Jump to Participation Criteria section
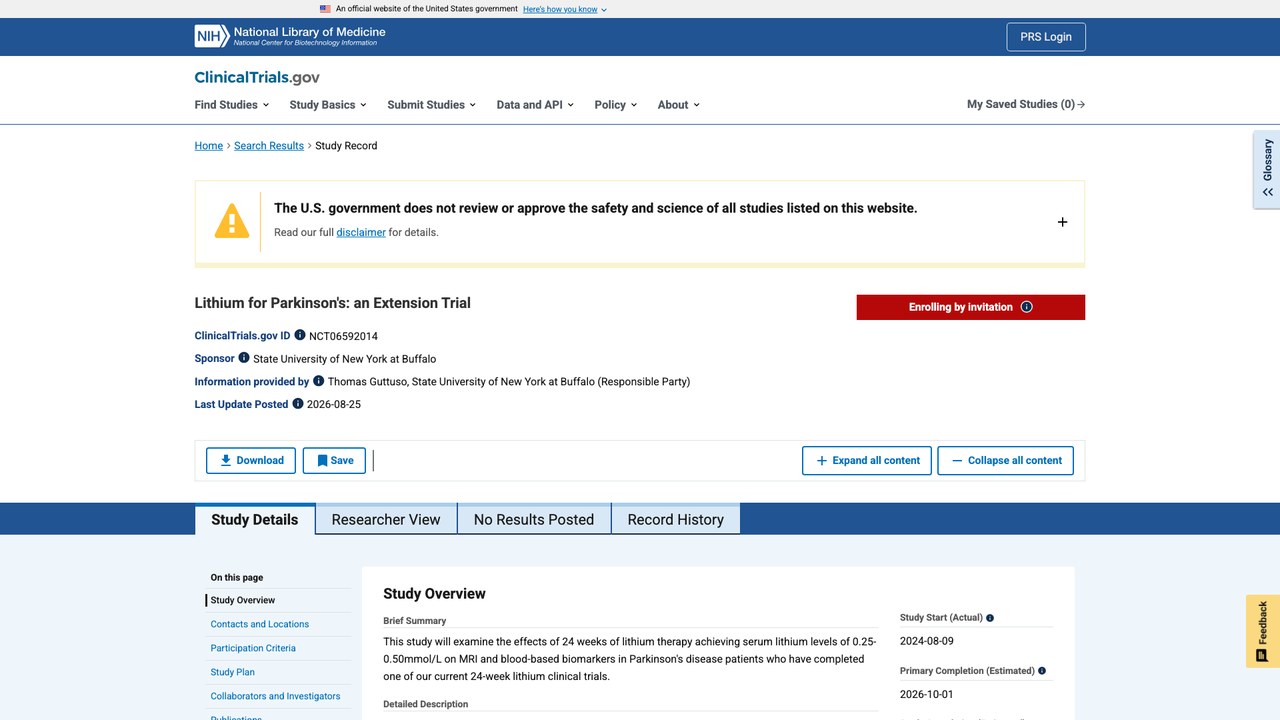1280x720 pixels. click(x=253, y=648)
